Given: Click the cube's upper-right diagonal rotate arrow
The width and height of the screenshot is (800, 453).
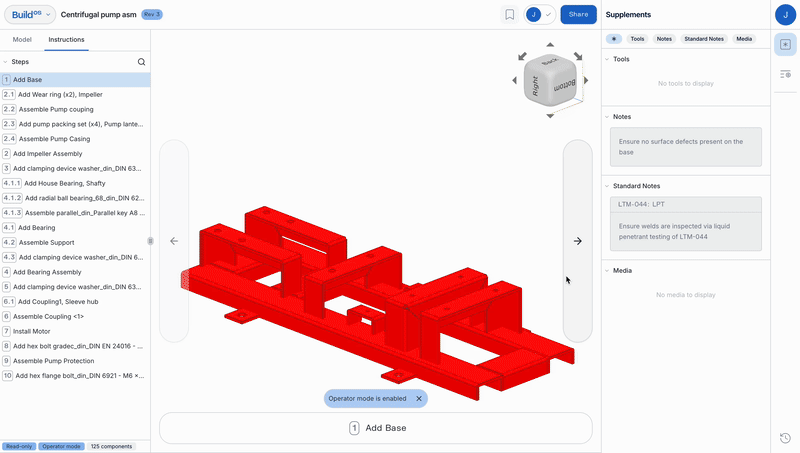Looking at the screenshot, I should (578, 56).
